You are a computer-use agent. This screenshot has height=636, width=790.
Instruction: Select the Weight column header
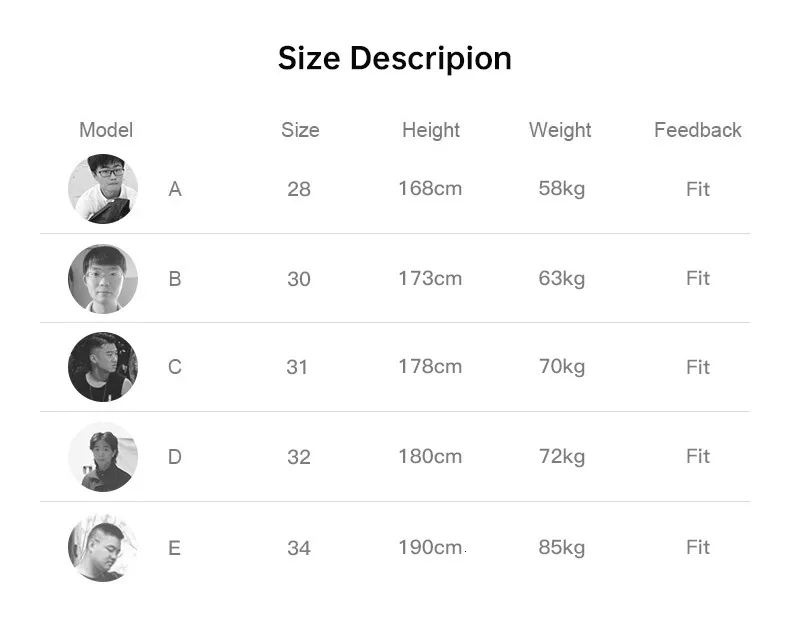click(x=560, y=130)
